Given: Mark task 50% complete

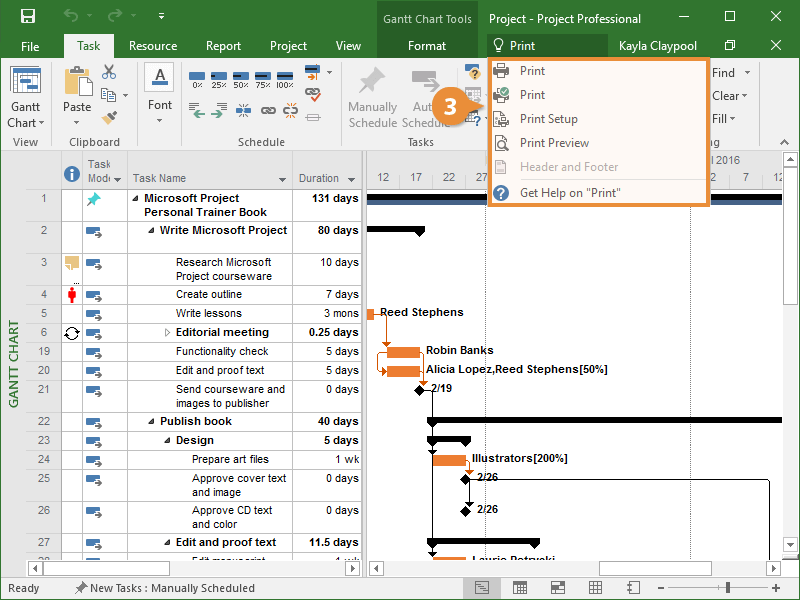Looking at the screenshot, I should pyautogui.click(x=241, y=79).
